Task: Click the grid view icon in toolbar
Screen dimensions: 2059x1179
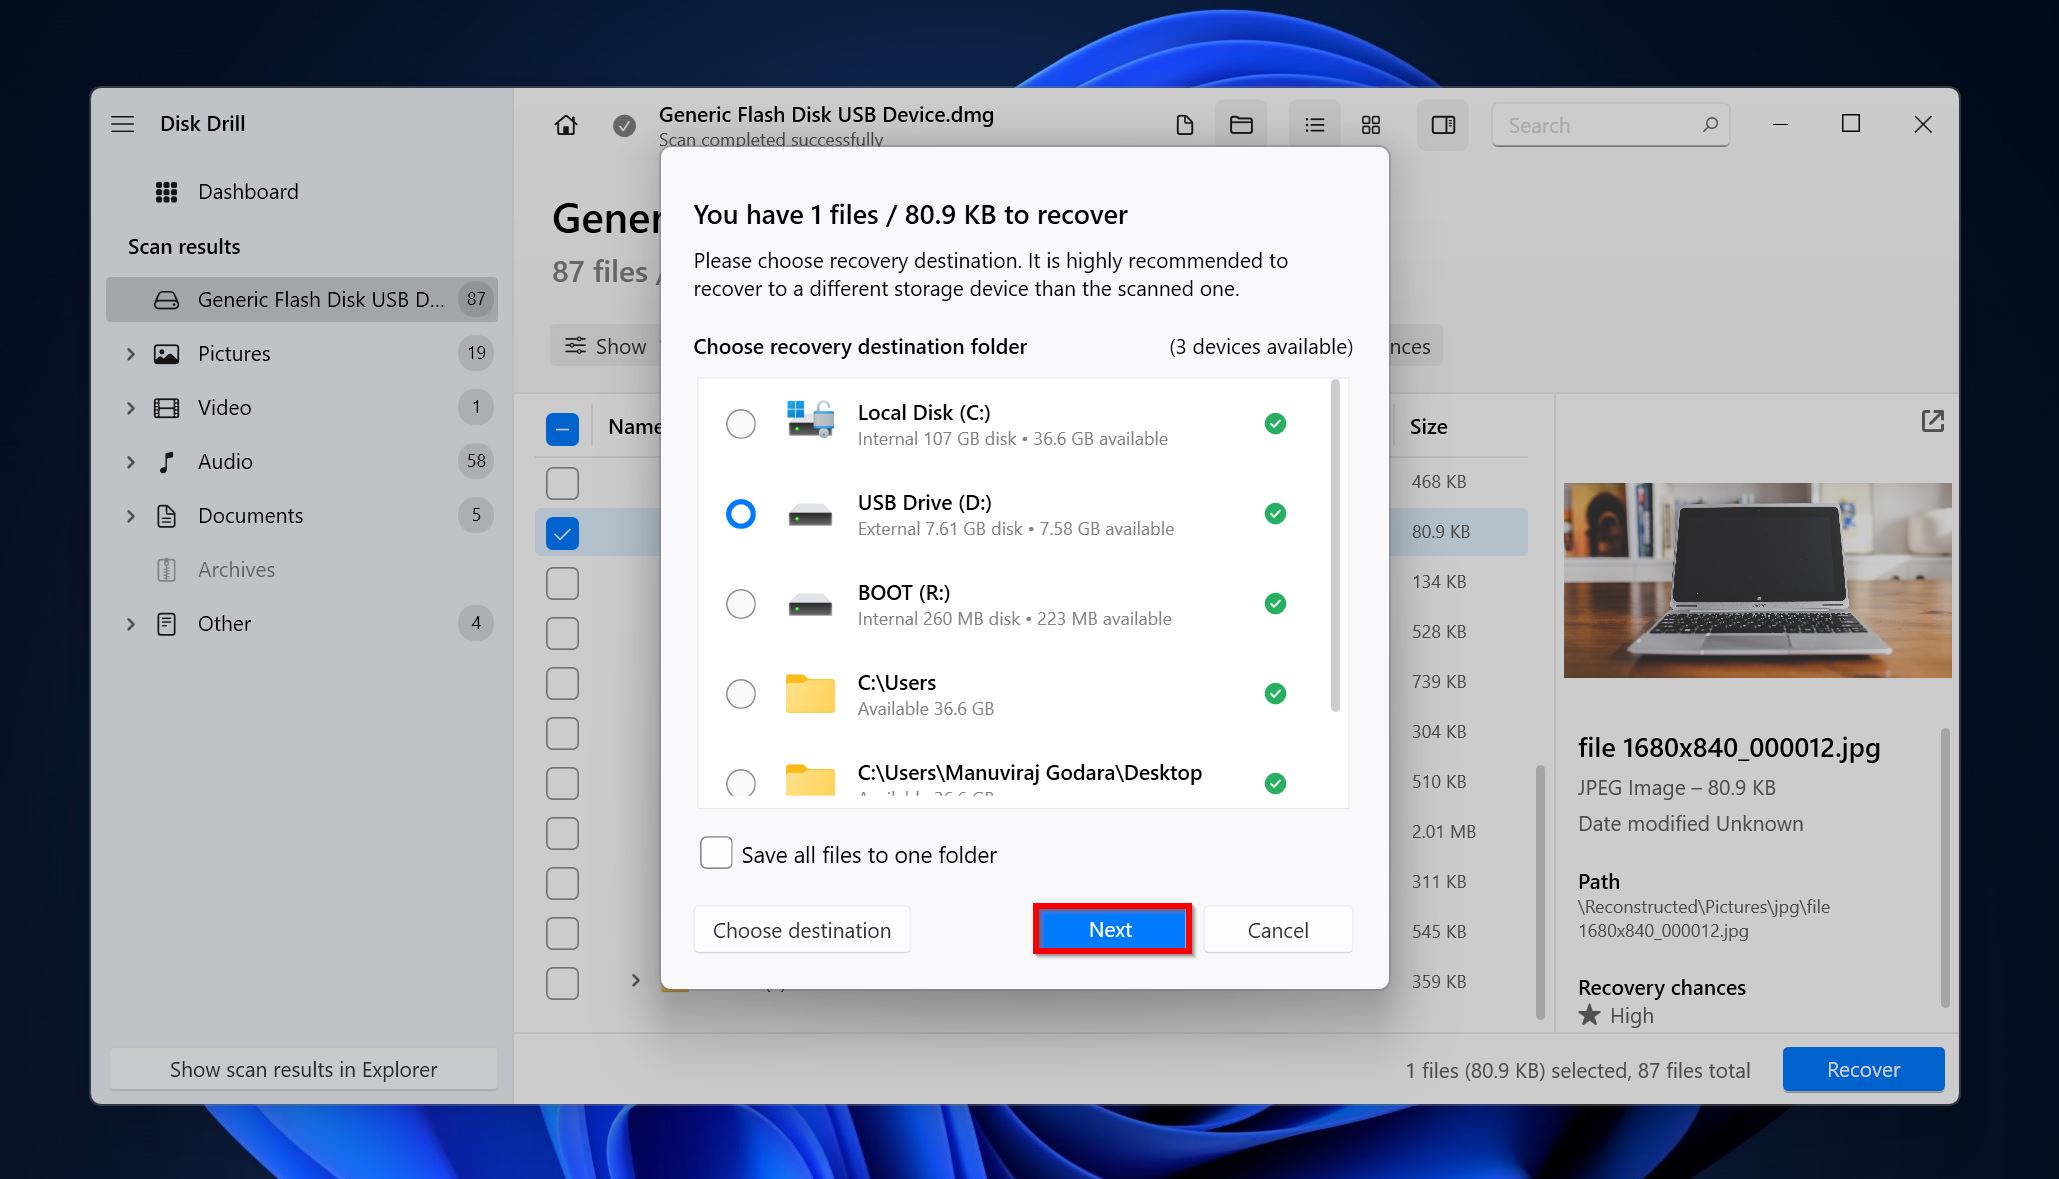Action: pyautogui.click(x=1369, y=124)
